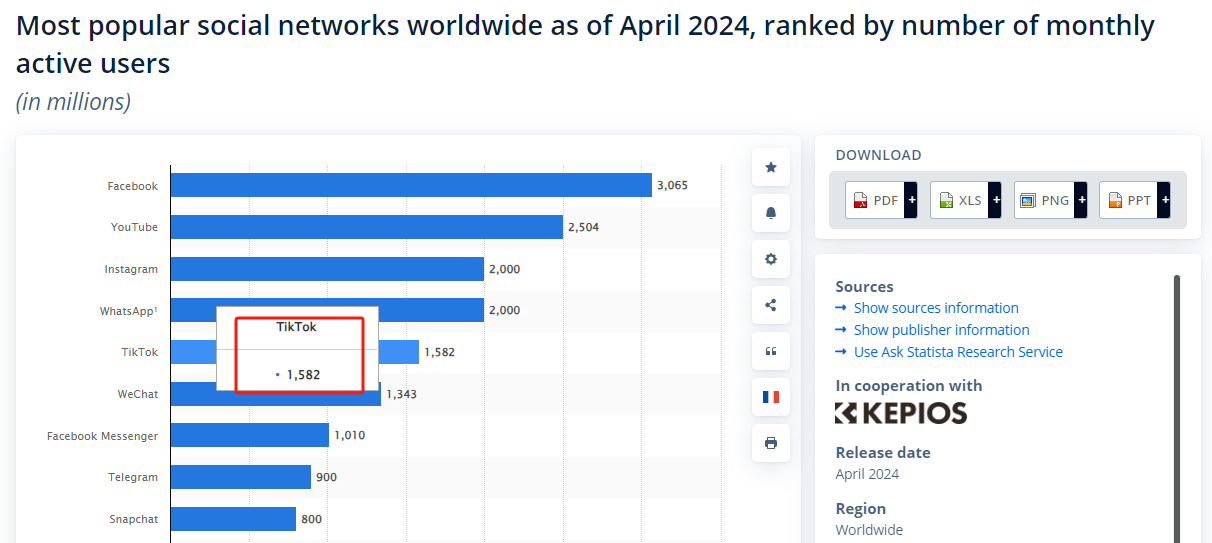Click the Kepios logo
The image size is (1212, 543).
(x=901, y=413)
